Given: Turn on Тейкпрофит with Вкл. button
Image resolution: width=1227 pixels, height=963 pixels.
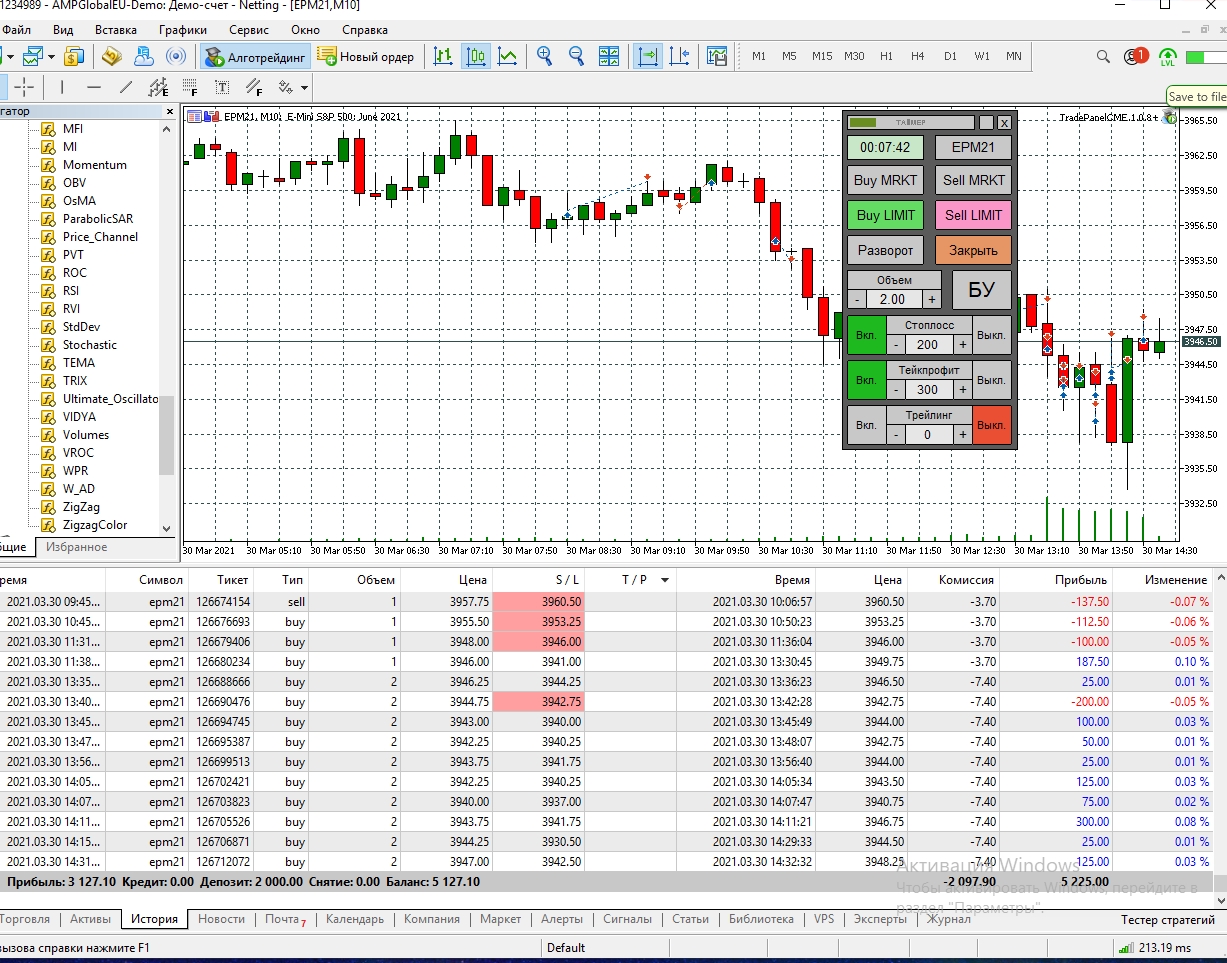Looking at the screenshot, I should click(x=866, y=380).
